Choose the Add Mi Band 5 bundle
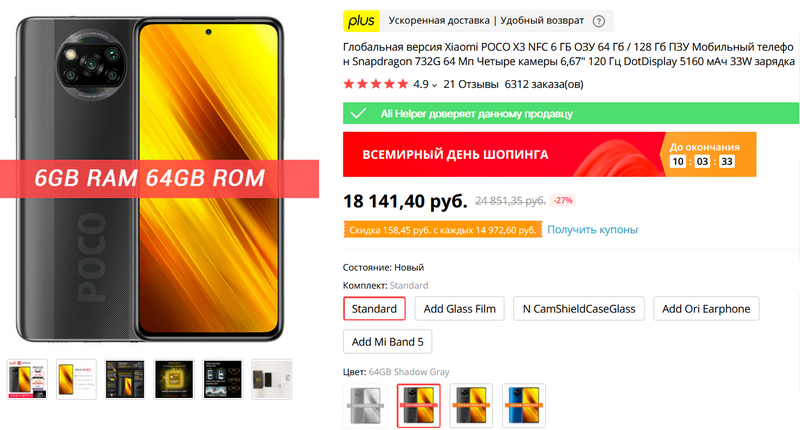 [x=387, y=342]
